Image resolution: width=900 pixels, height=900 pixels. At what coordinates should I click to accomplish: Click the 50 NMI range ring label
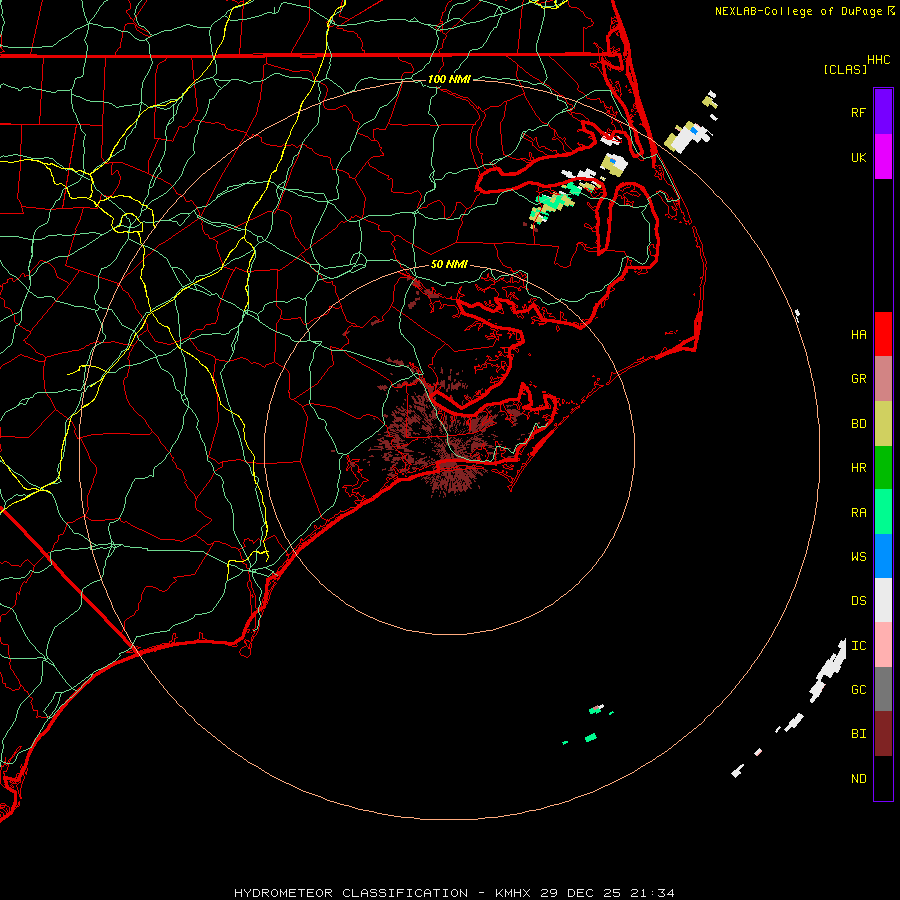click(x=449, y=264)
